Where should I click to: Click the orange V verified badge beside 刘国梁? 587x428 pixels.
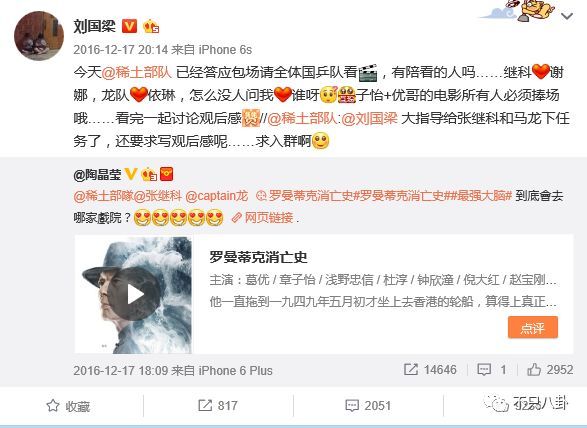[130, 26]
